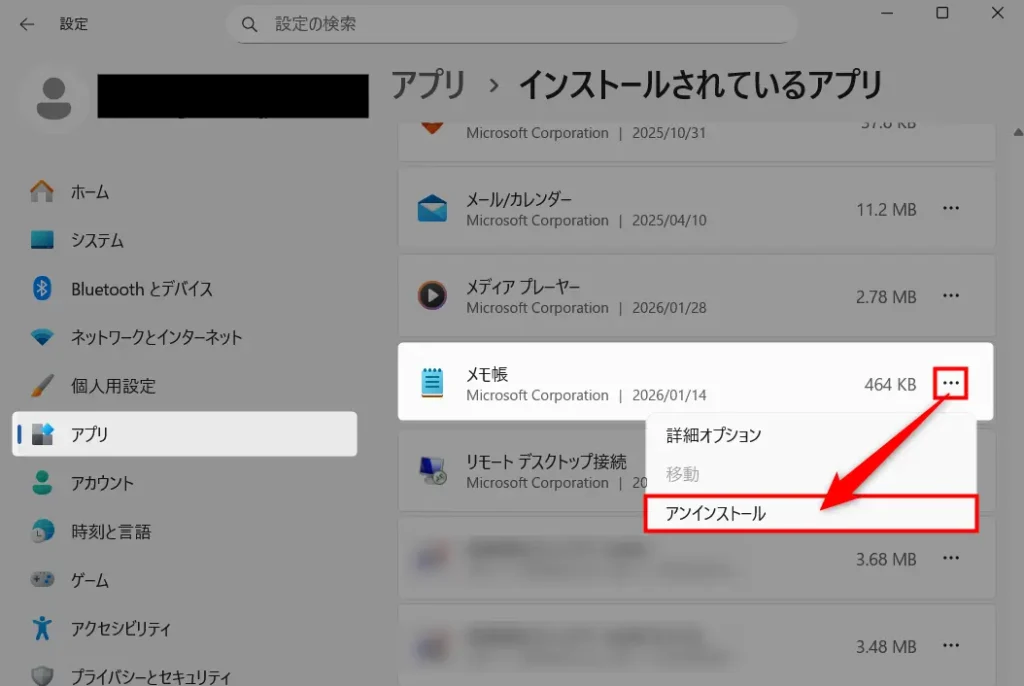Open ネットワークとインターネット settings

pyautogui.click(x=156, y=337)
